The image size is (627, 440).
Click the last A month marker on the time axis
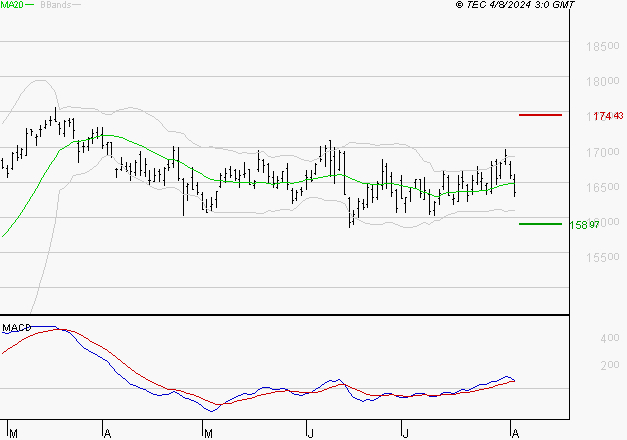click(x=515, y=434)
